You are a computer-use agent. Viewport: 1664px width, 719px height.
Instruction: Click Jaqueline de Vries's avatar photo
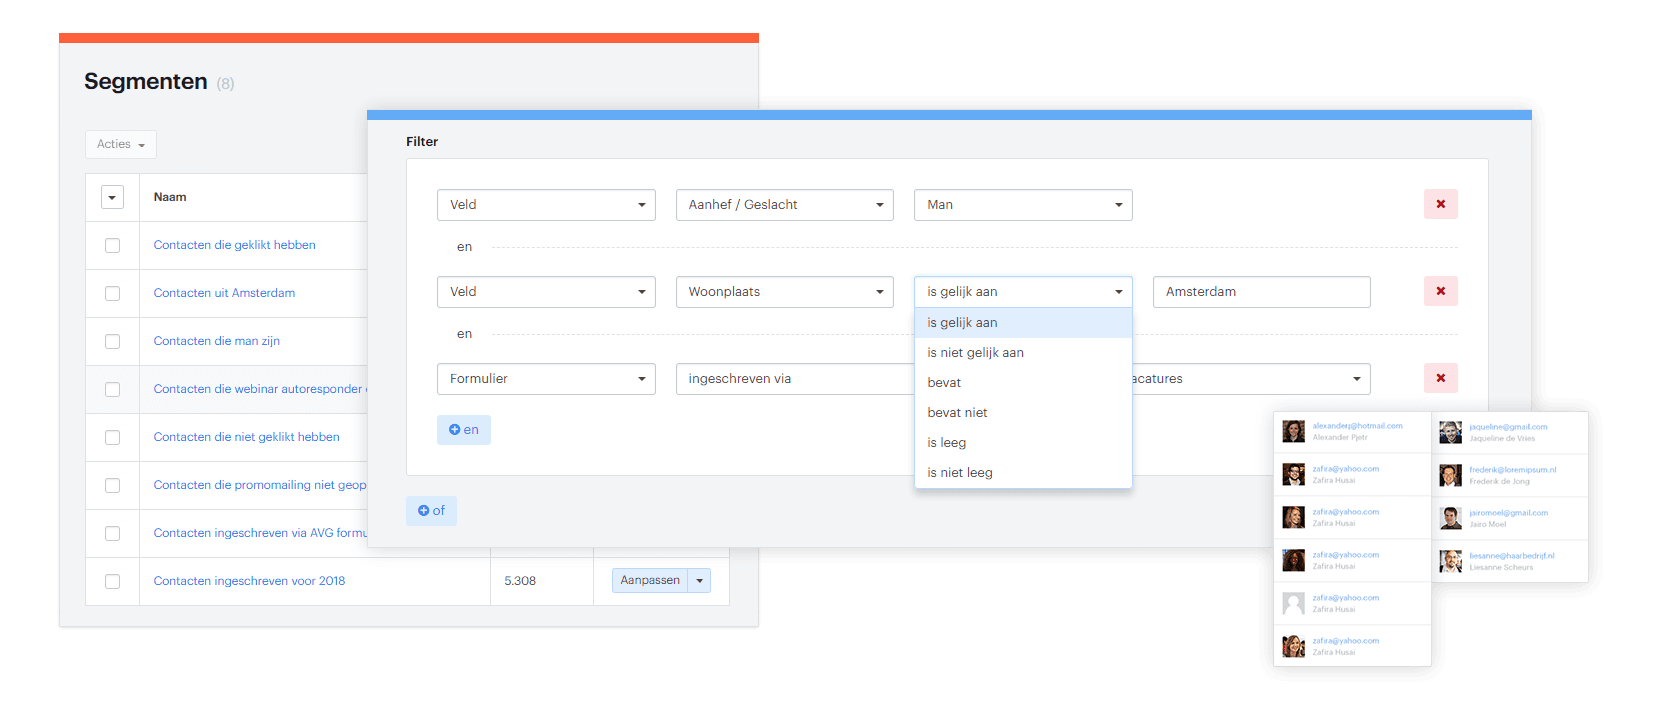point(1450,432)
